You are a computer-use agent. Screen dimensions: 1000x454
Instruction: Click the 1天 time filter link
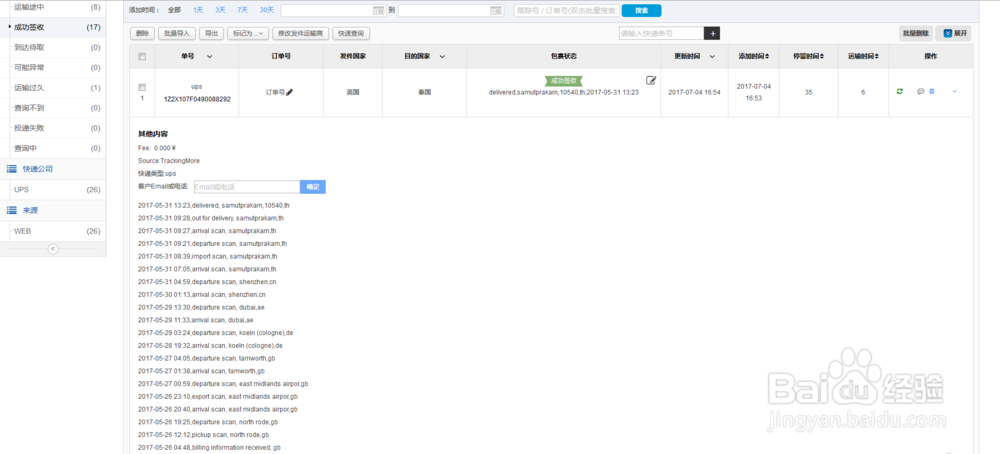[x=198, y=10]
